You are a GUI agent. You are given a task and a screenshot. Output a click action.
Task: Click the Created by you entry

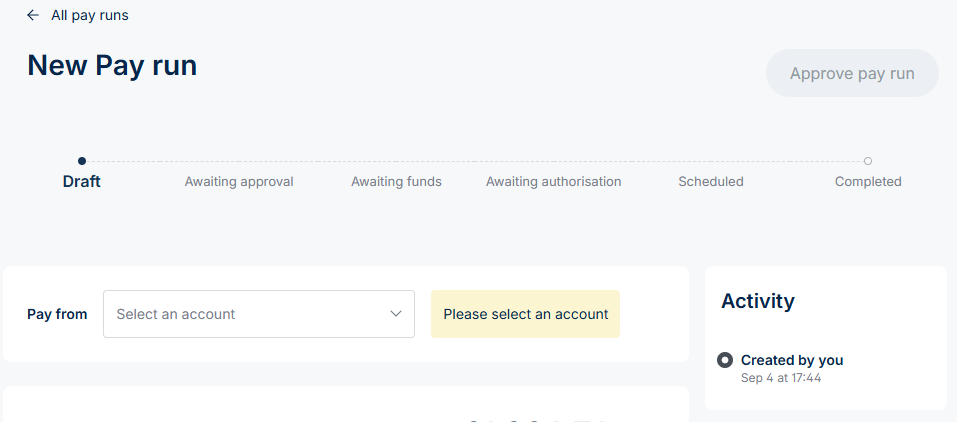pyautogui.click(x=791, y=360)
